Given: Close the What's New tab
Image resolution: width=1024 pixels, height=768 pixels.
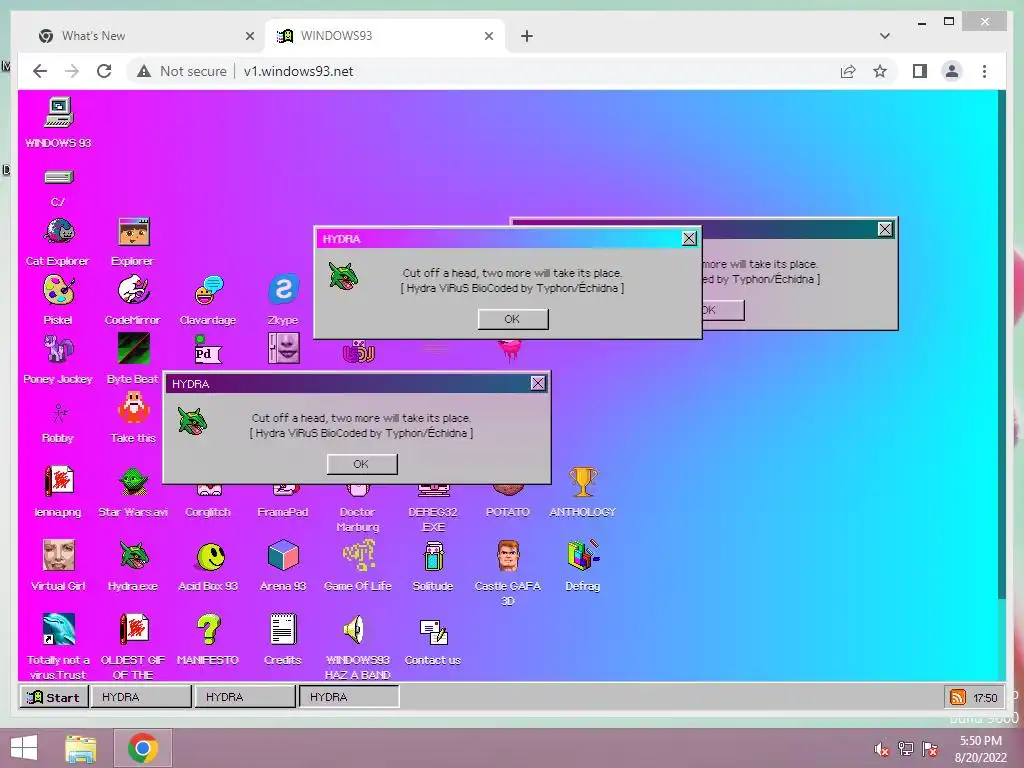Looking at the screenshot, I should tap(249, 37).
